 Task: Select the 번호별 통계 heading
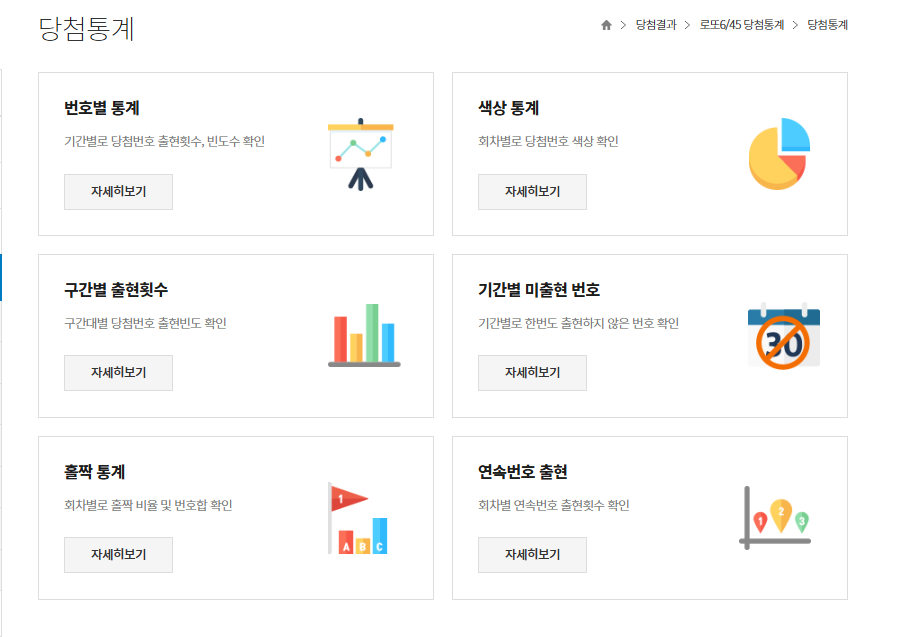102,108
